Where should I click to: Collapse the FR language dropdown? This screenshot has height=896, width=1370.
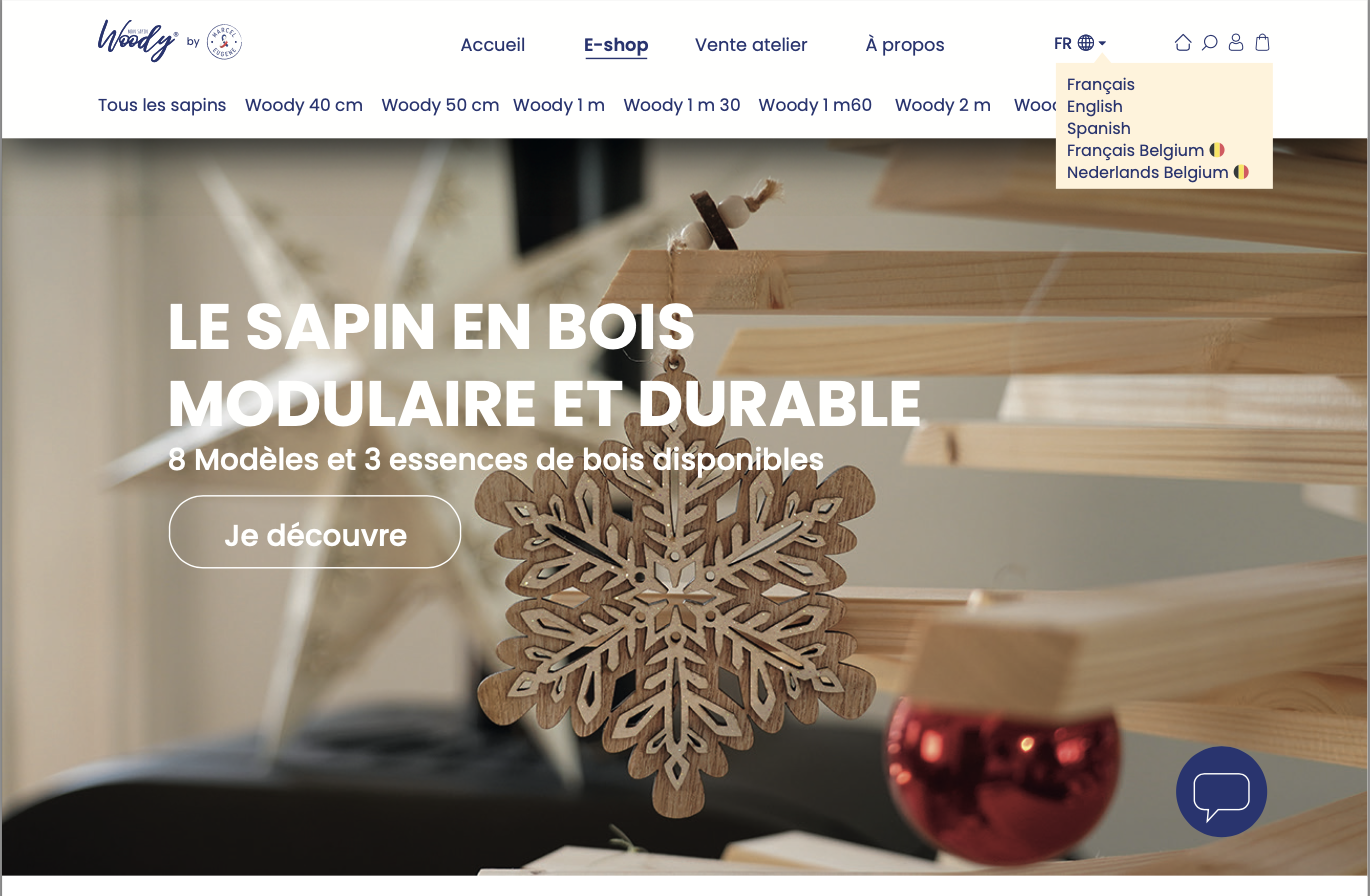tap(1080, 43)
